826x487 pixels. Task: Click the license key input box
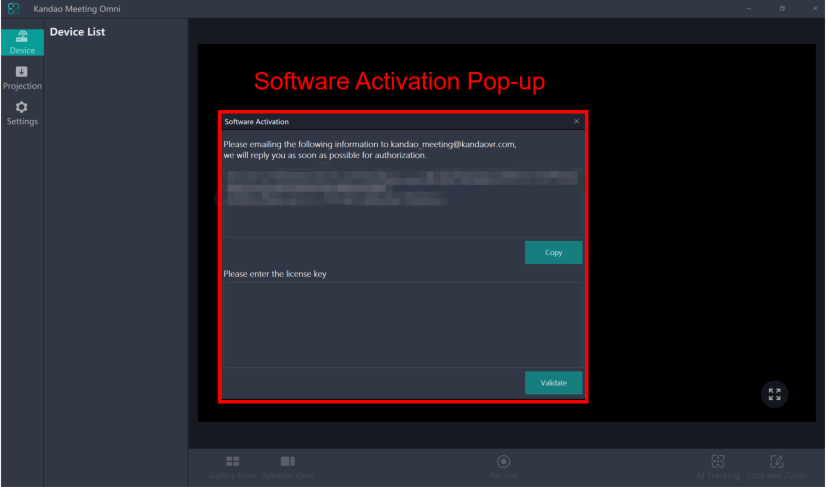pos(402,324)
